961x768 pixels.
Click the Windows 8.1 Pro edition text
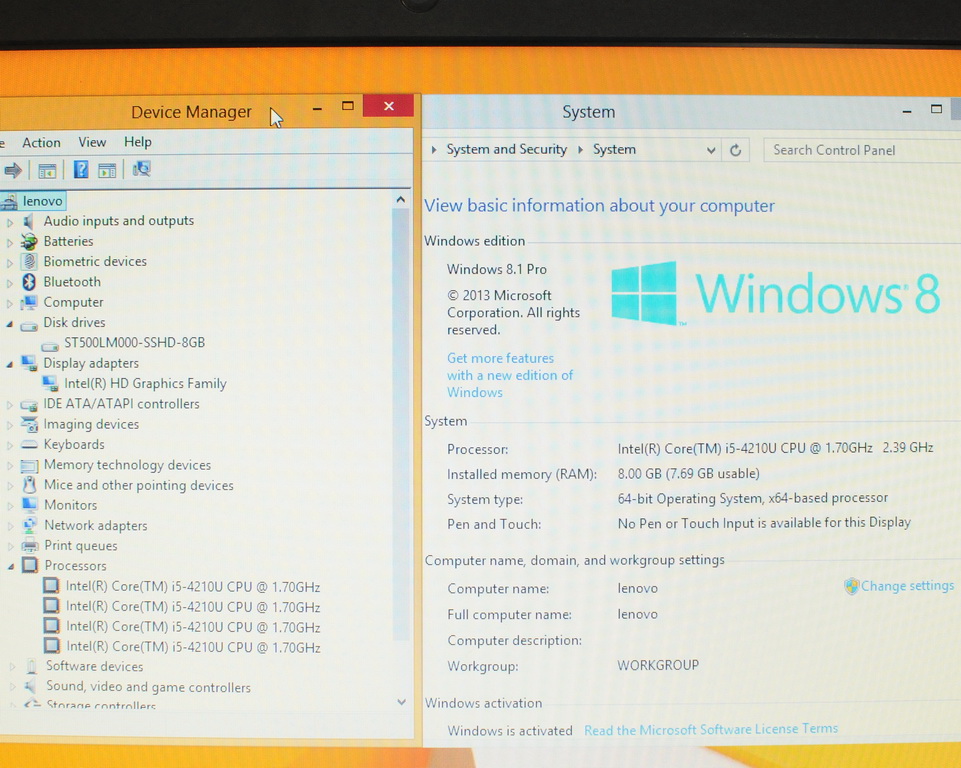tap(496, 270)
